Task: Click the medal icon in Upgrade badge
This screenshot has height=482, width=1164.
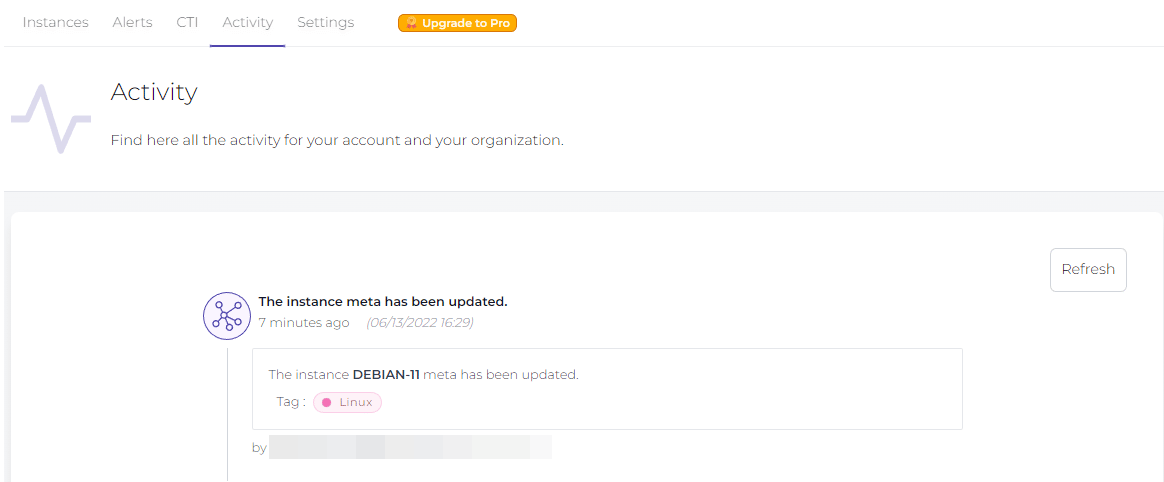Action: [411, 23]
